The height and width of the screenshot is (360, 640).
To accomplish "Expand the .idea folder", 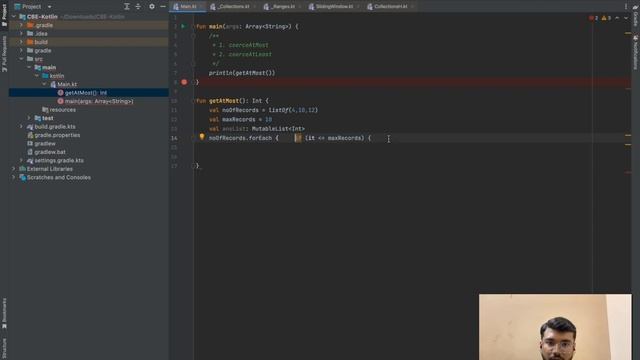I will point(22,33).
